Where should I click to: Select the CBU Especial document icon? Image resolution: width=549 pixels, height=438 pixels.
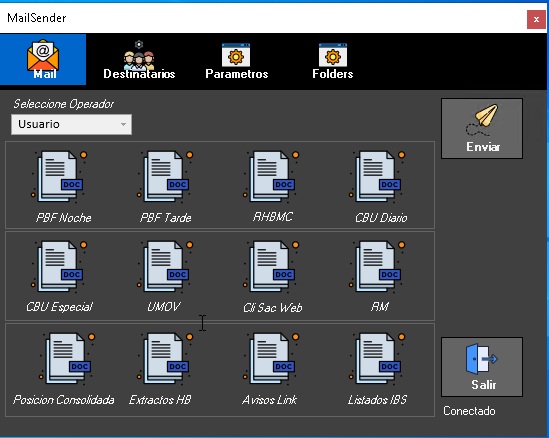60,266
